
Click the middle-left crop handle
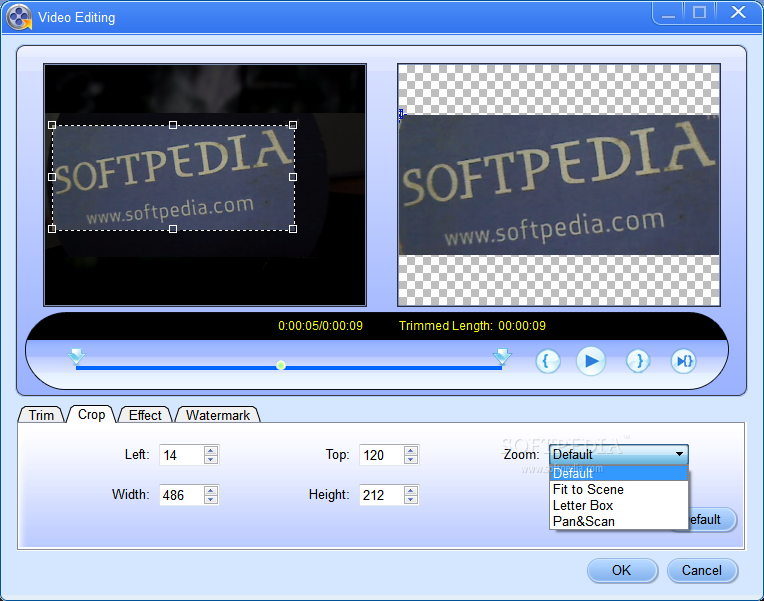pyautogui.click(x=52, y=177)
